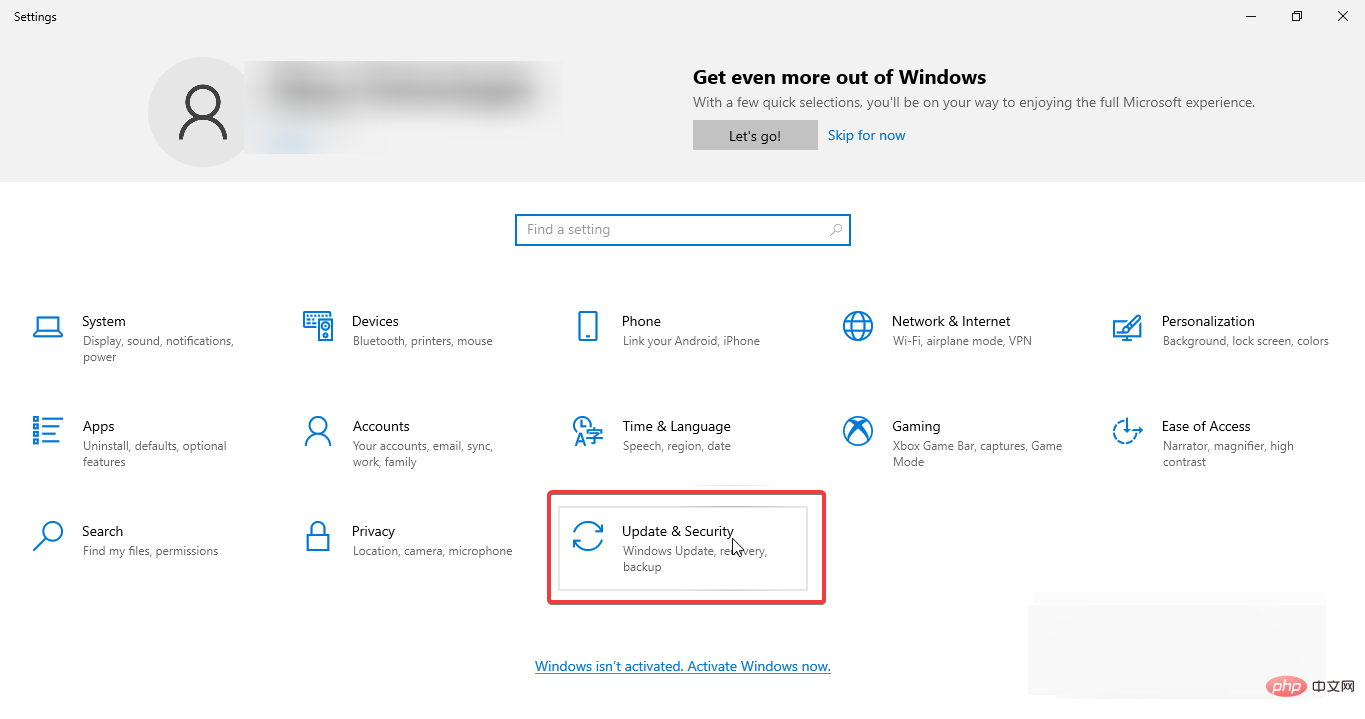Open the Search magnifier category icon
The height and width of the screenshot is (719, 1365).
47,536
